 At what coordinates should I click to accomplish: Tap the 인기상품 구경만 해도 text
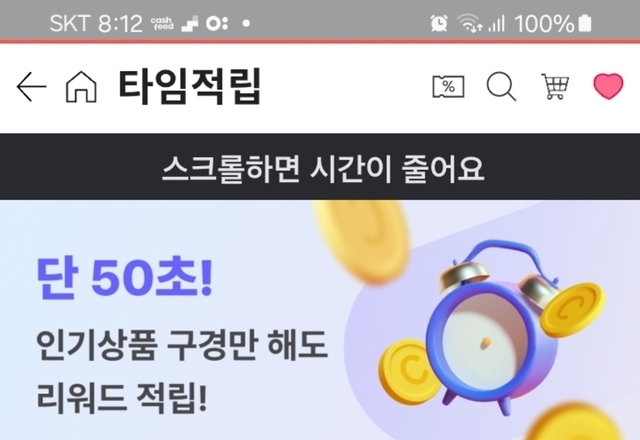(182, 345)
